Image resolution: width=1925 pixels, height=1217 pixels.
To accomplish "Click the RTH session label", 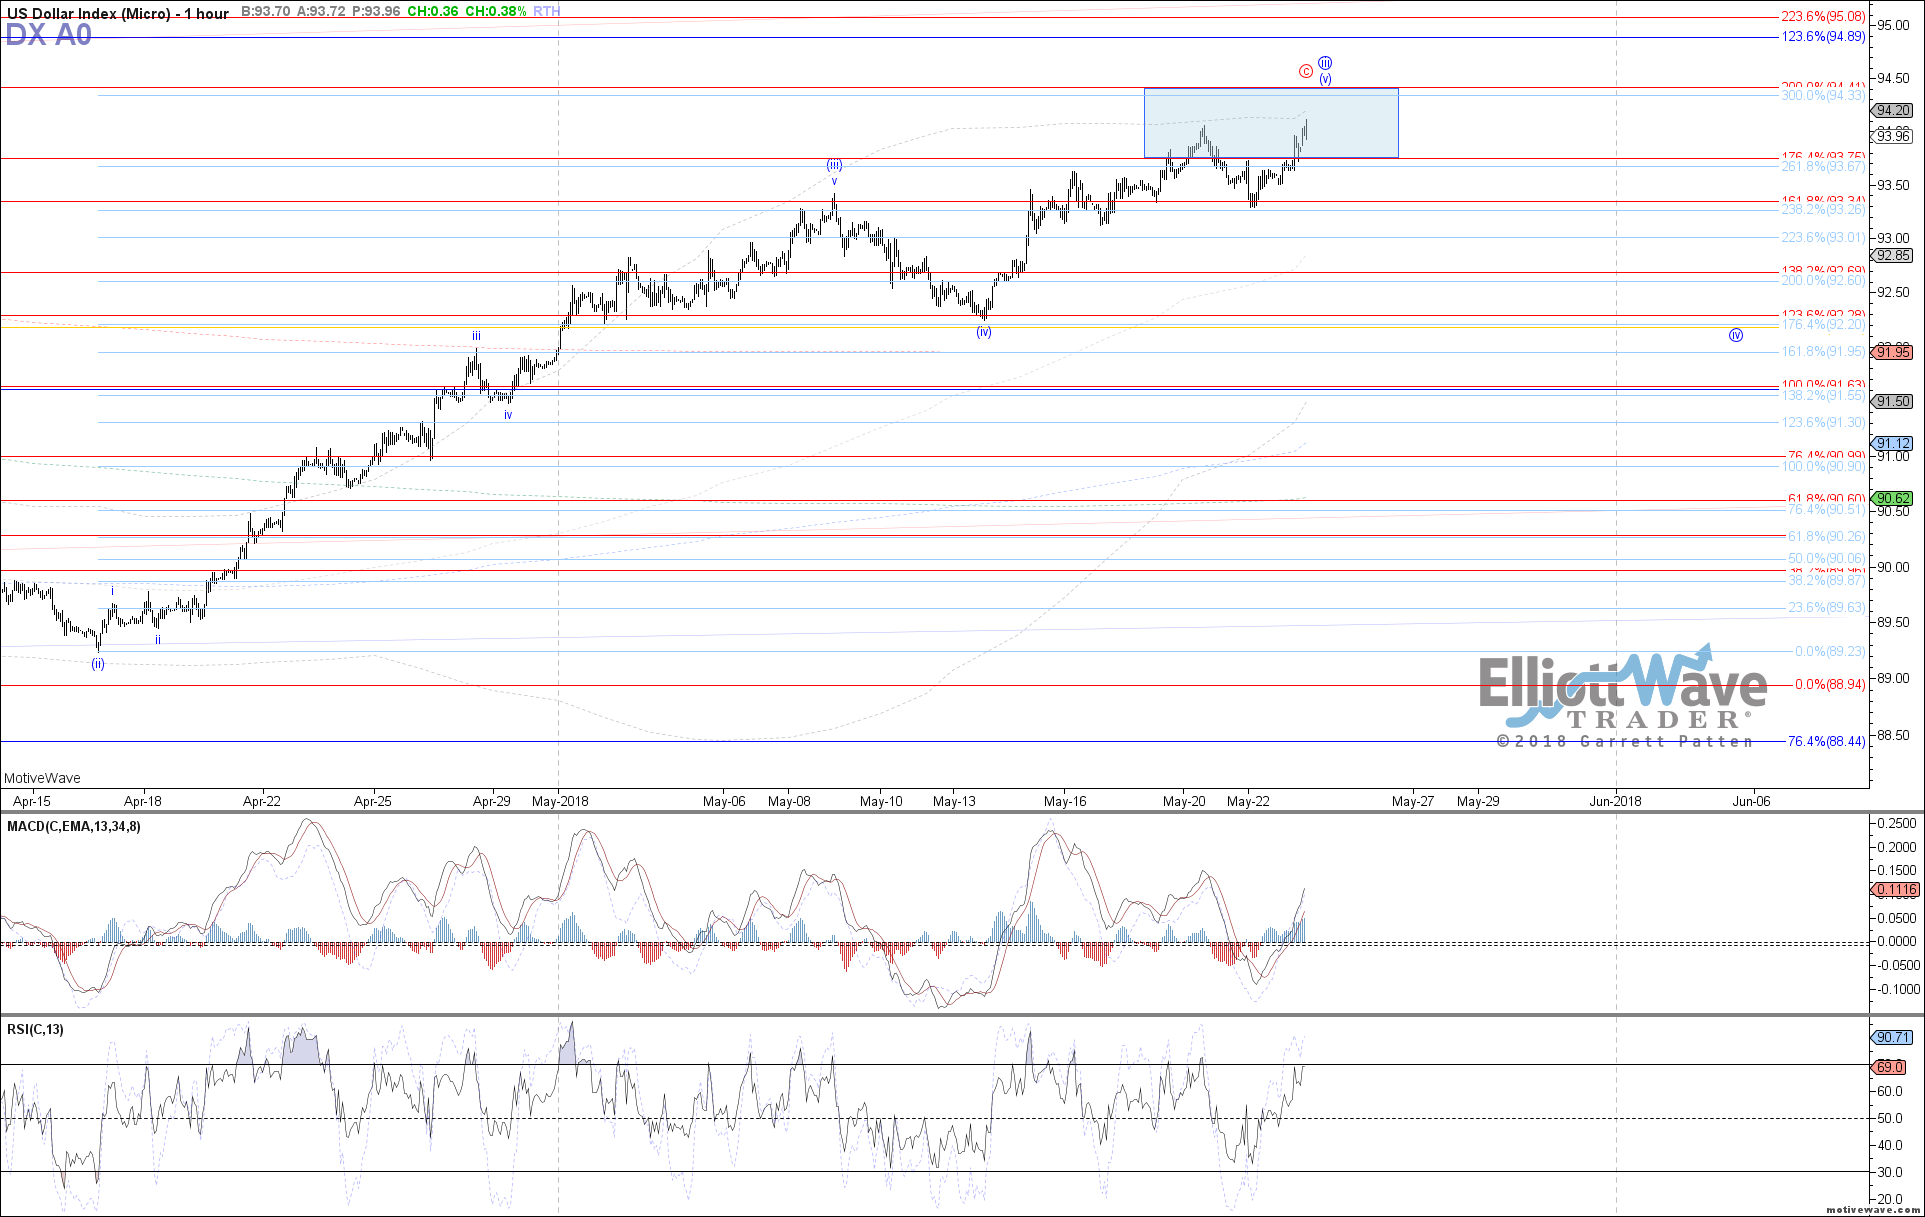I will tap(547, 12).
